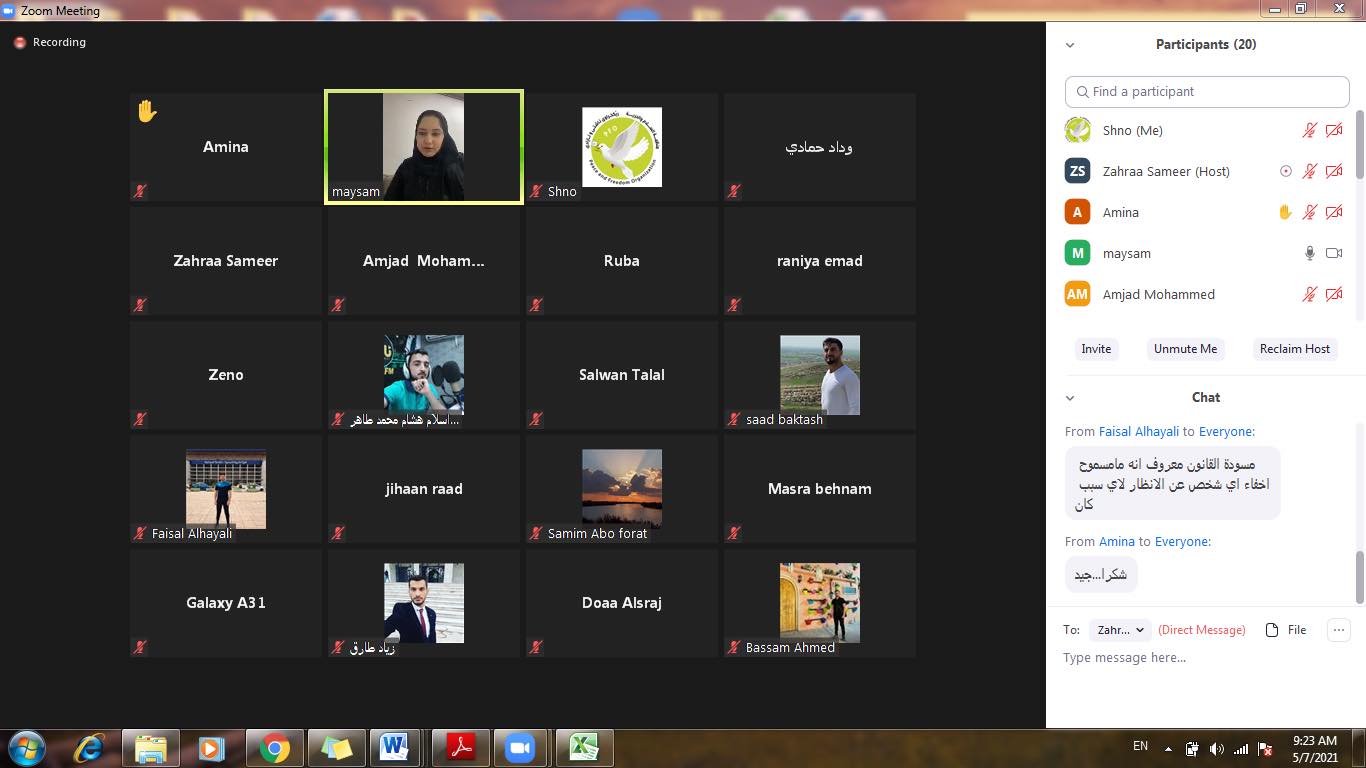
Task: Collapse the Chat panel chevron
Action: click(x=1070, y=398)
